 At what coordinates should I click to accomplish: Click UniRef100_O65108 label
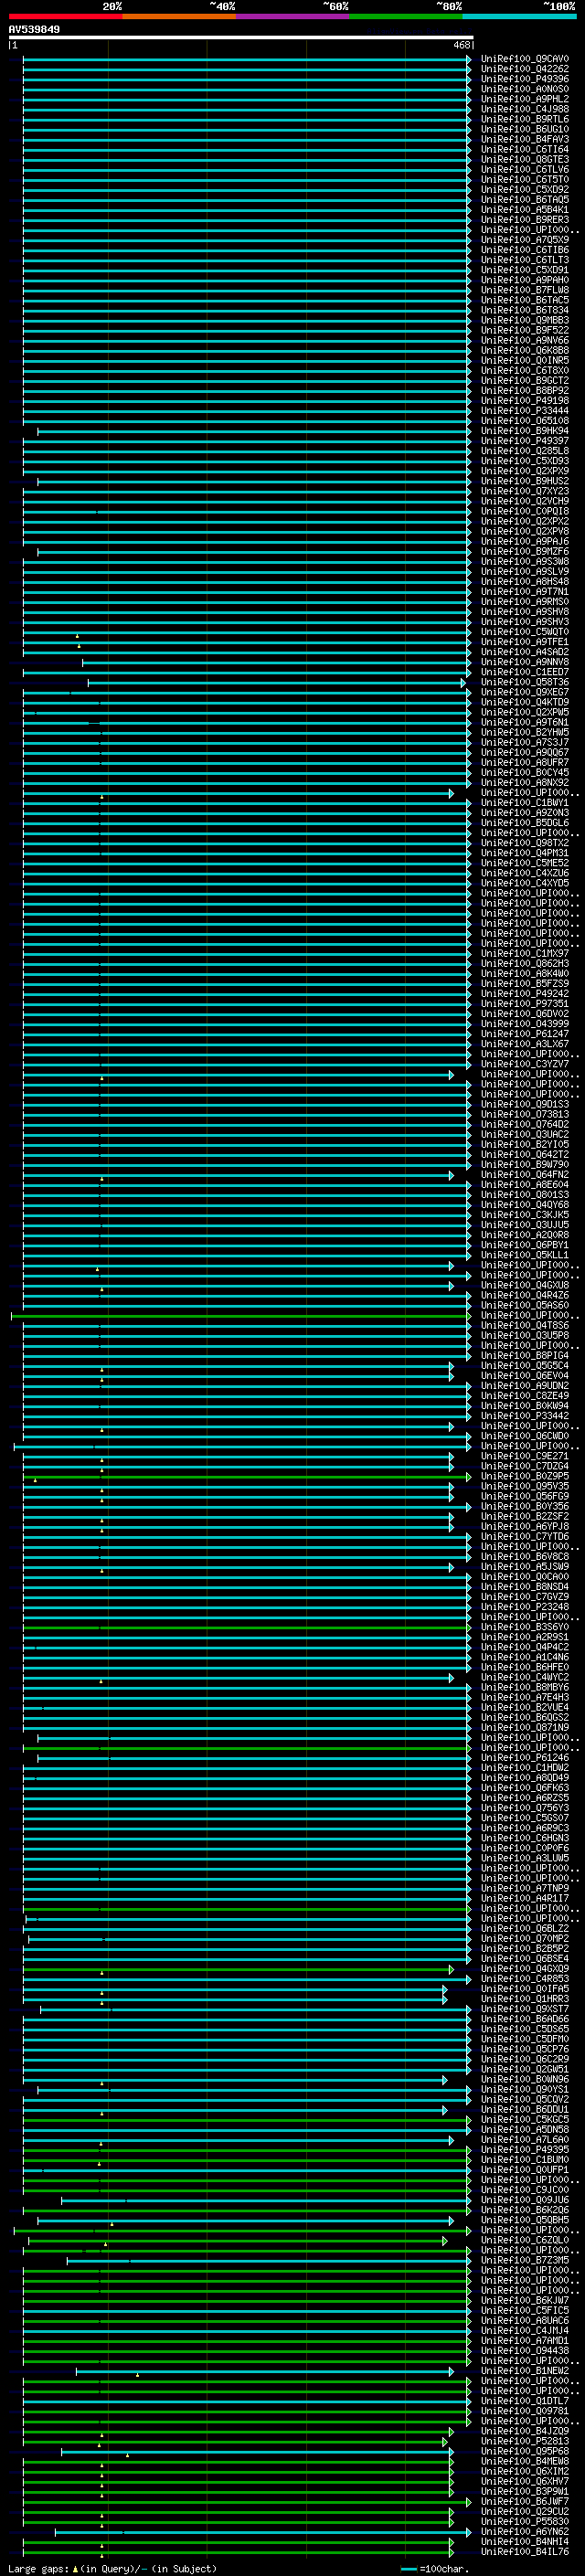pyautogui.click(x=525, y=421)
